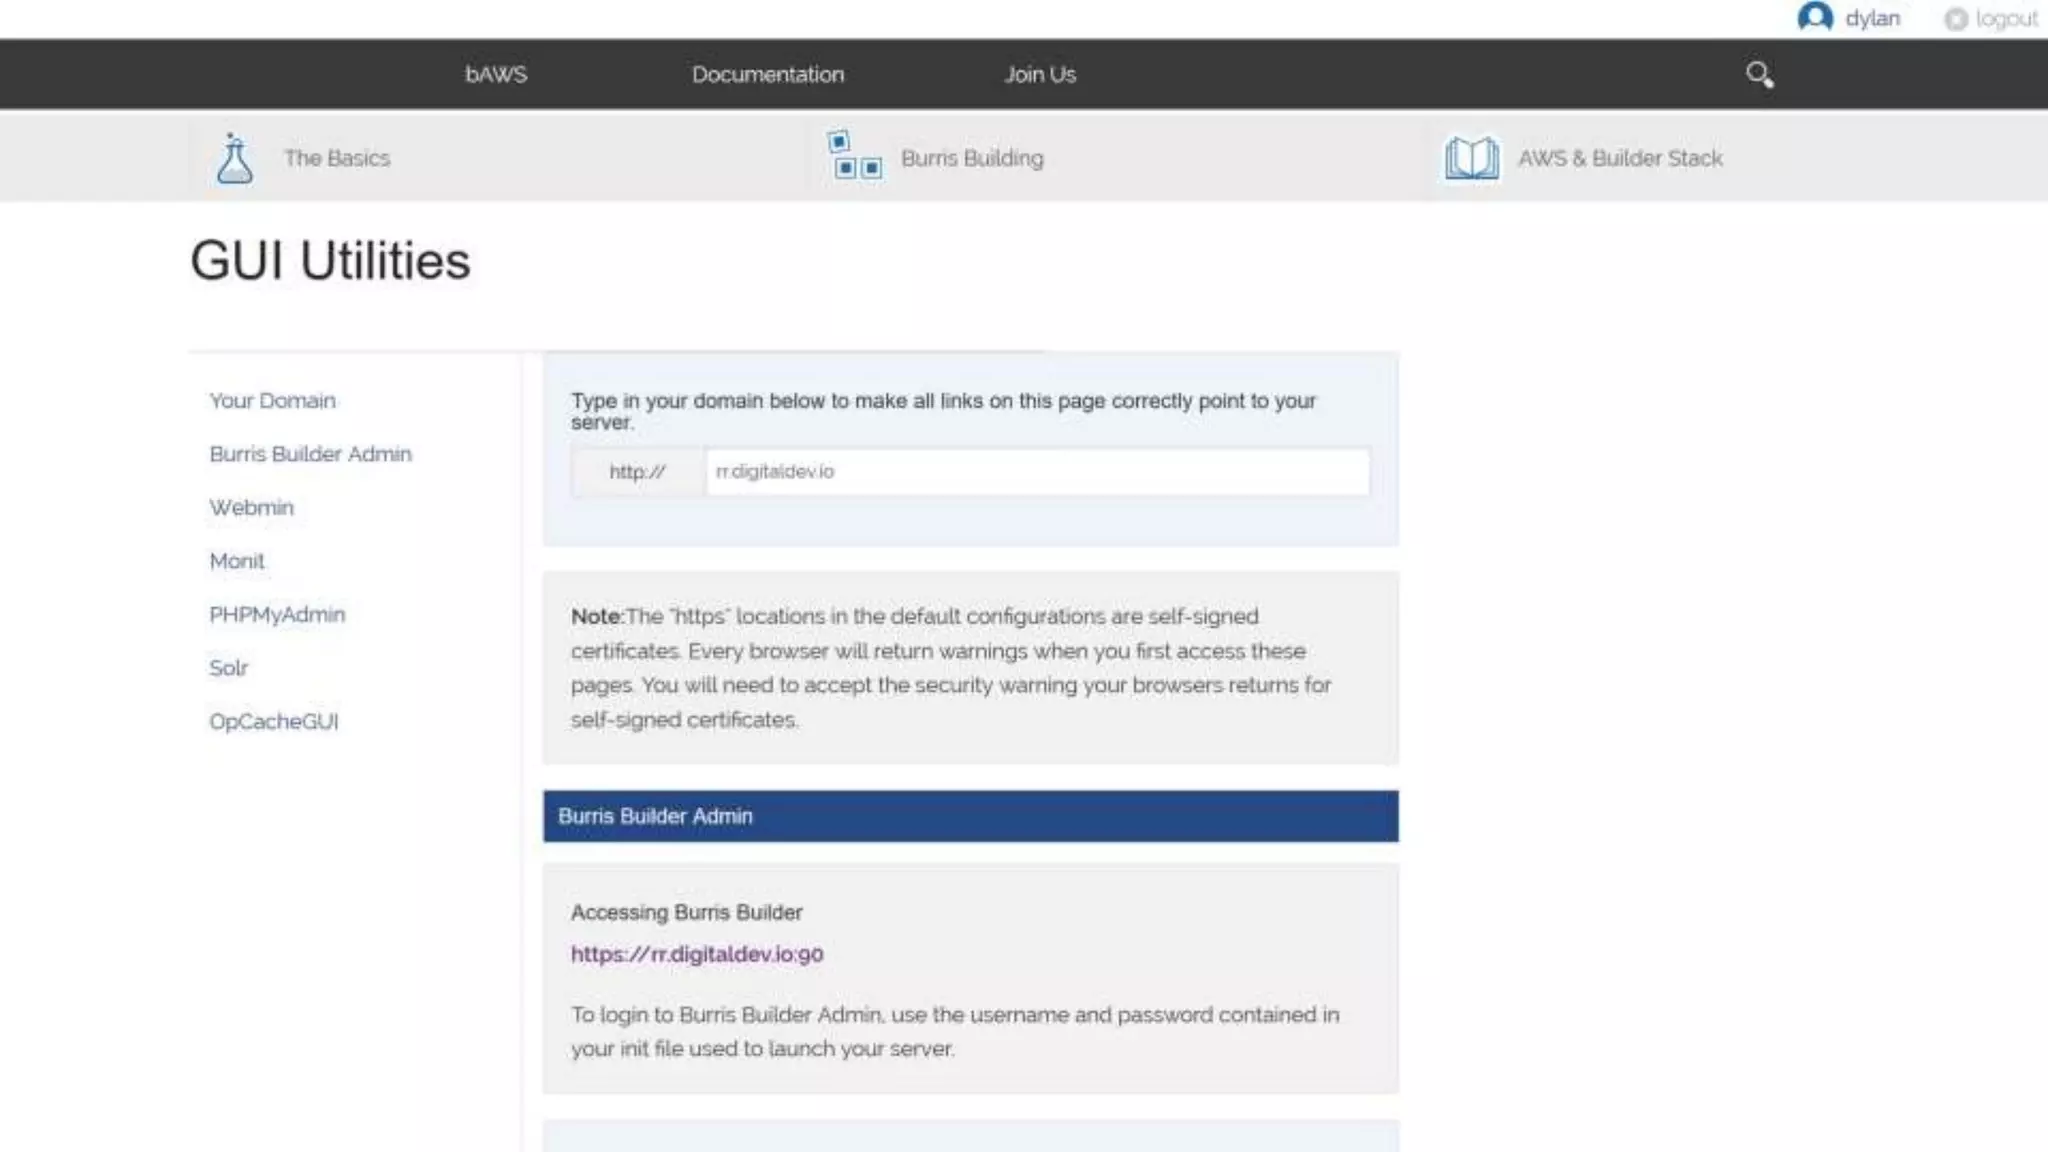Image resolution: width=2048 pixels, height=1152 pixels.
Task: Click the logout circle icon
Action: (1955, 19)
